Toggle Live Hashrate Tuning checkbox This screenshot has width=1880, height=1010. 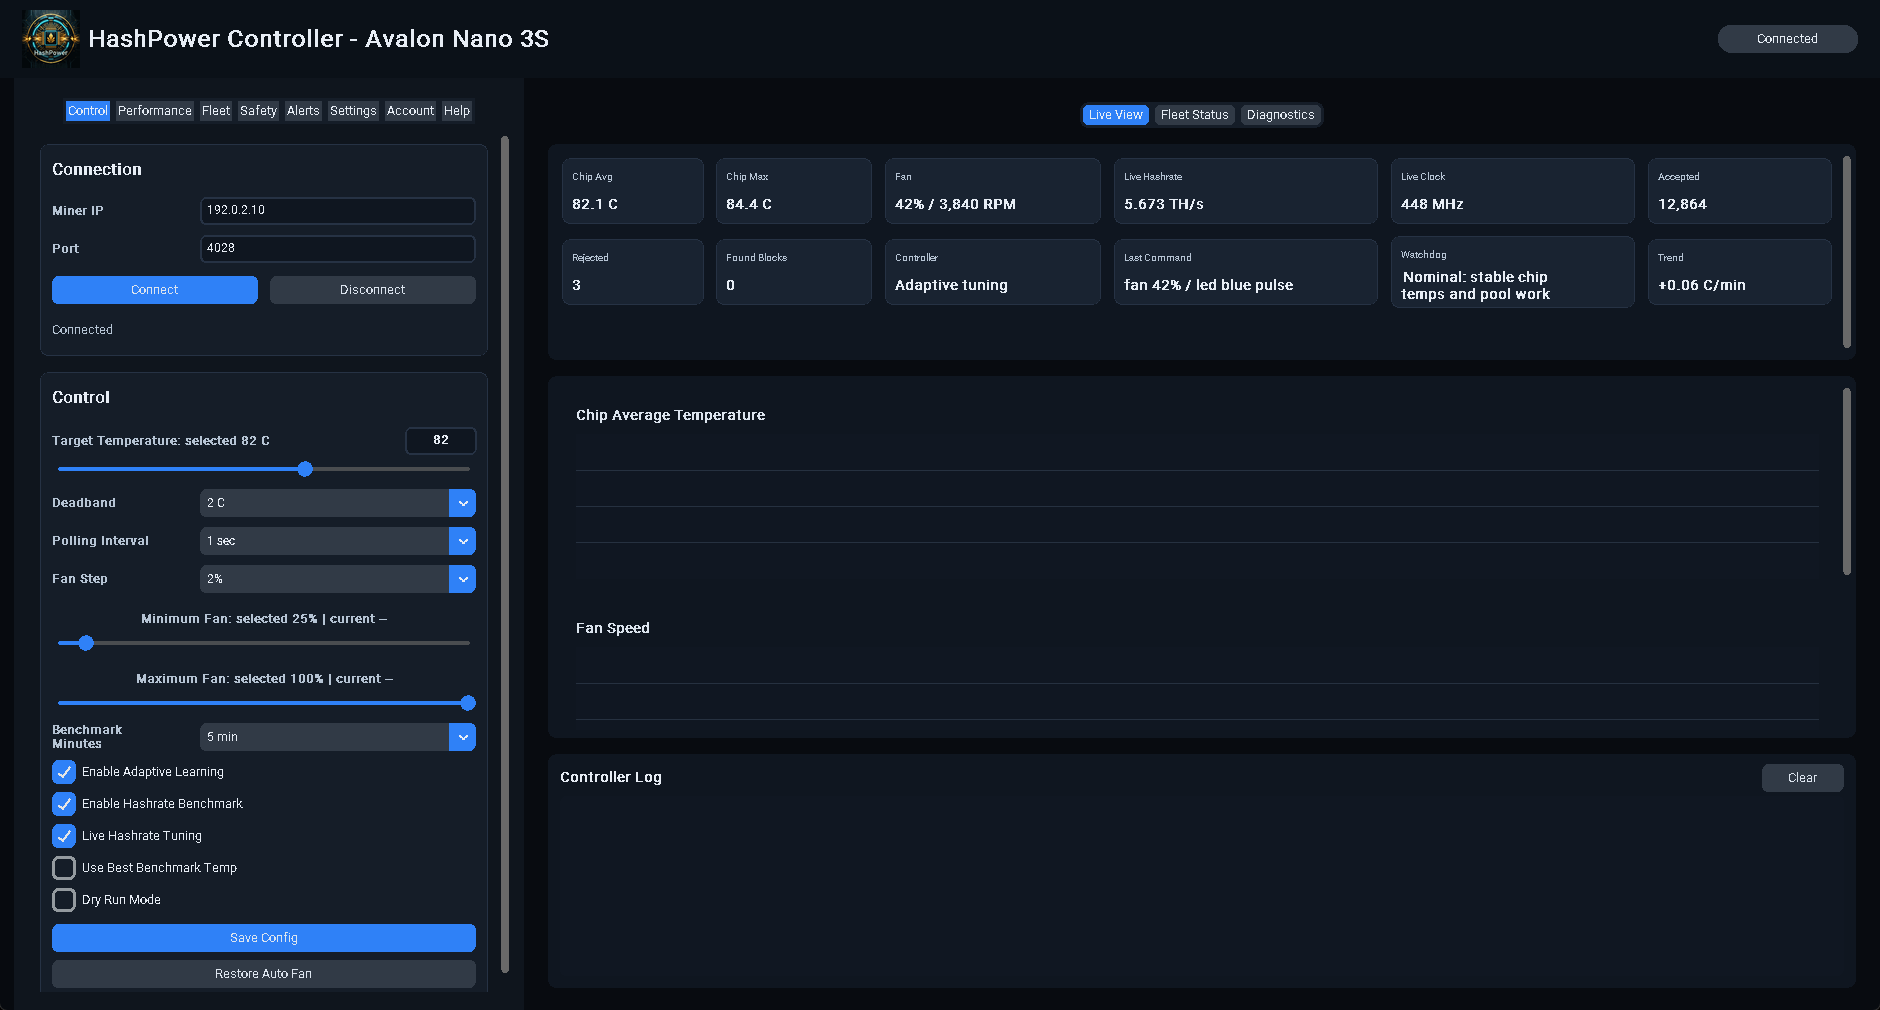[x=64, y=836]
